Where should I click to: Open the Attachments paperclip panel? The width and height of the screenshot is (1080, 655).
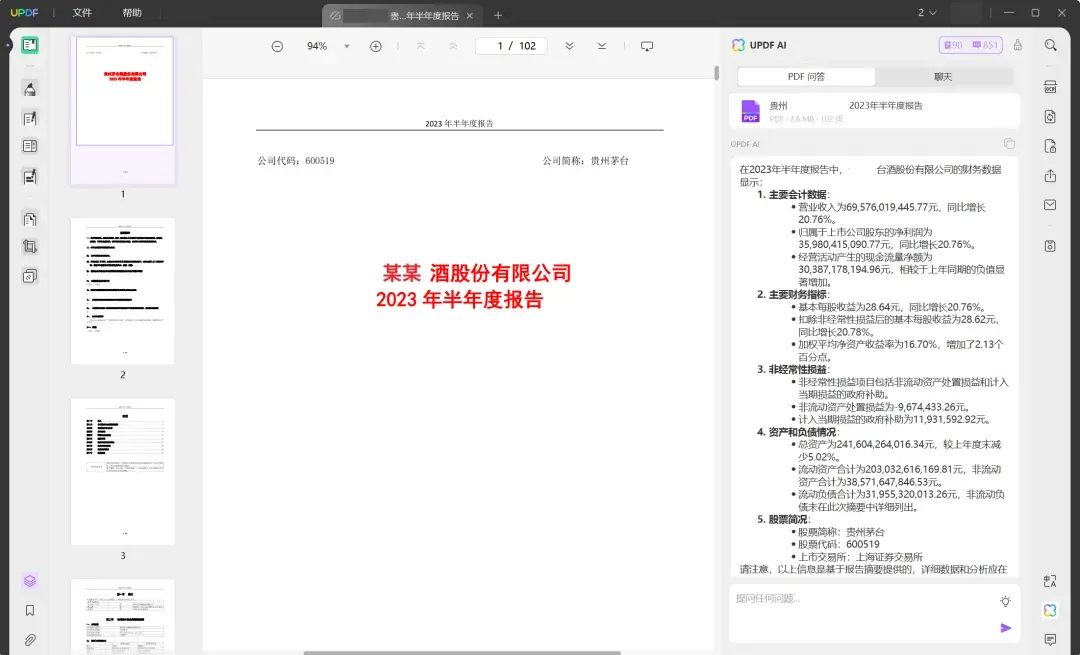click(x=30, y=640)
